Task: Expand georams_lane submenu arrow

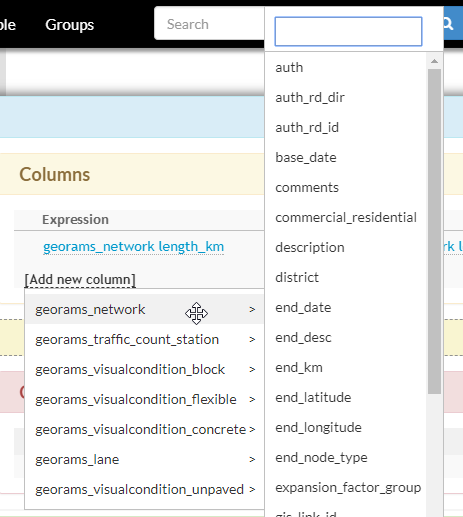Action: tap(252, 460)
